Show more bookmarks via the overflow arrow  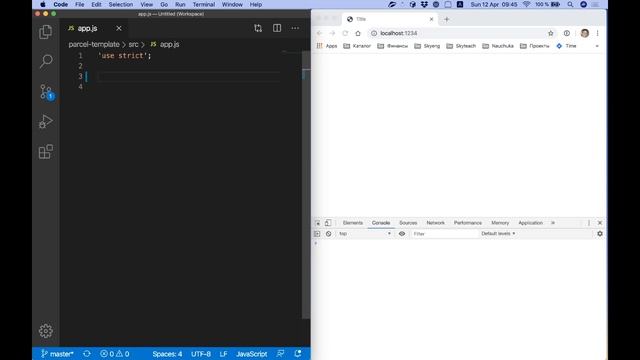[x=597, y=46]
